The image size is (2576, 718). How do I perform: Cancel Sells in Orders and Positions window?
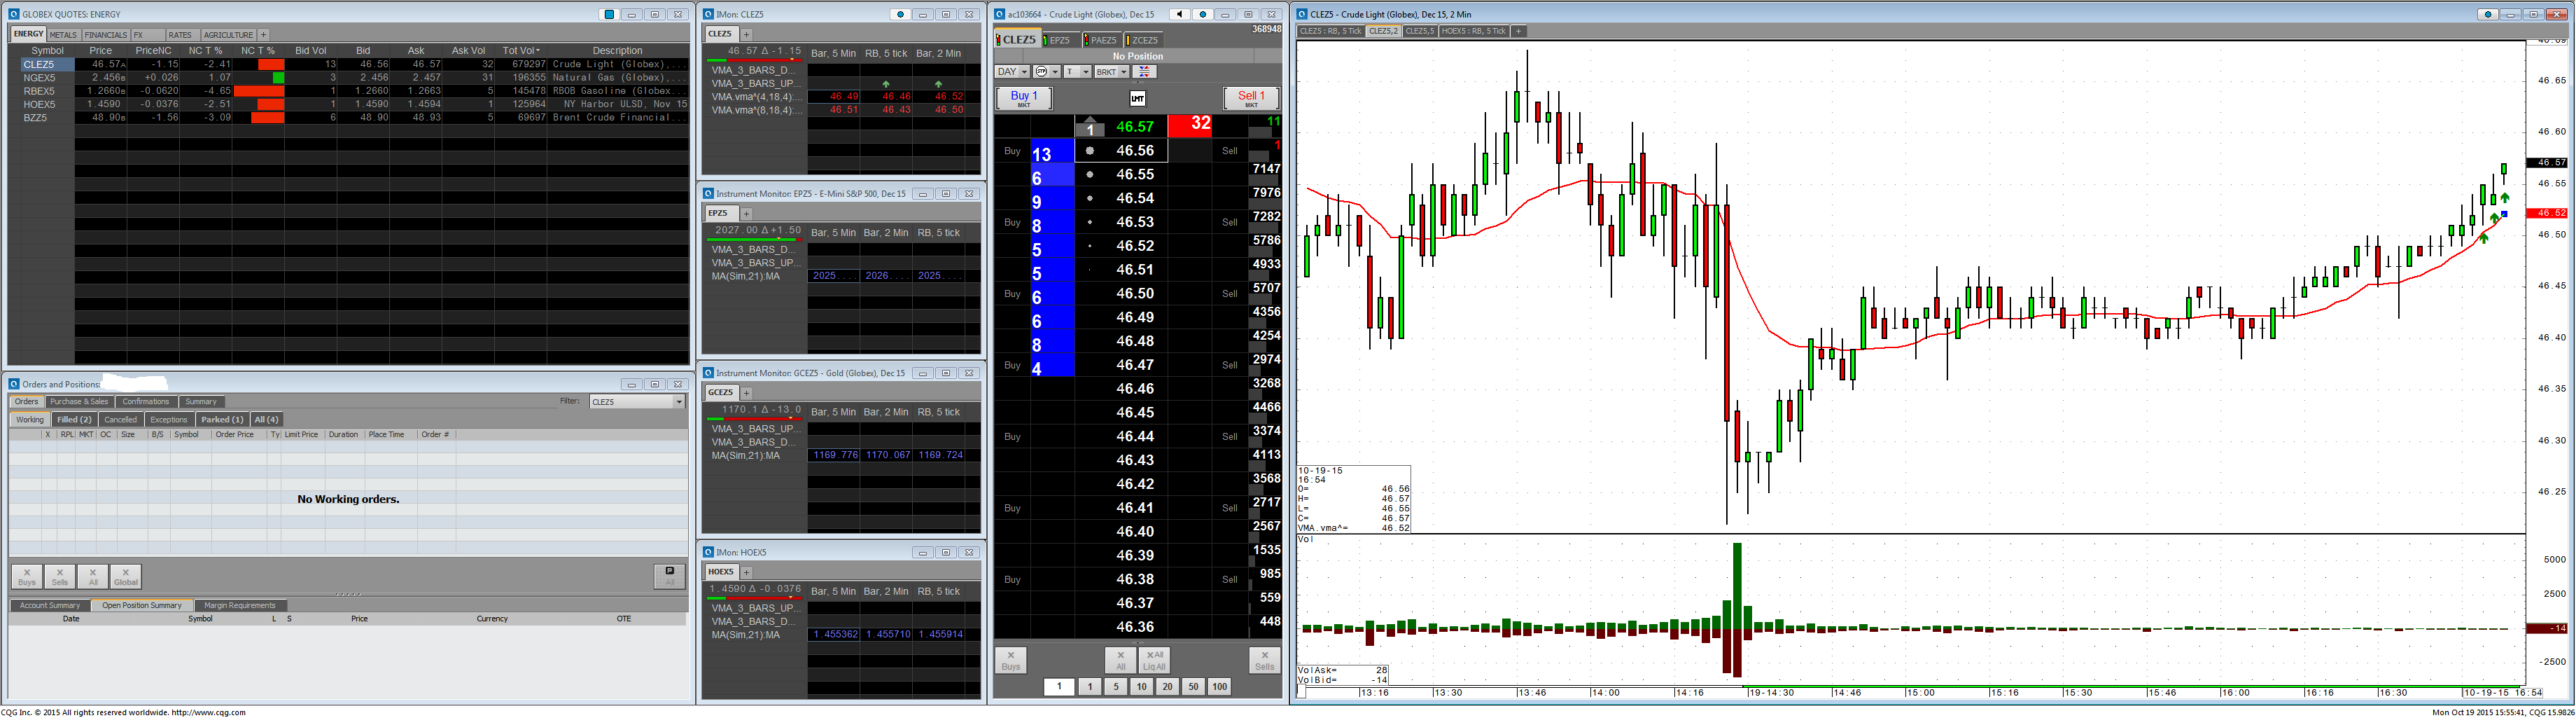[x=60, y=577]
